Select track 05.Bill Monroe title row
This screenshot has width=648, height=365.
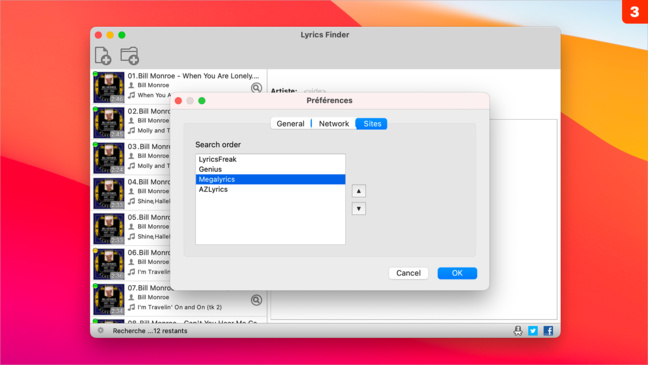(149, 217)
